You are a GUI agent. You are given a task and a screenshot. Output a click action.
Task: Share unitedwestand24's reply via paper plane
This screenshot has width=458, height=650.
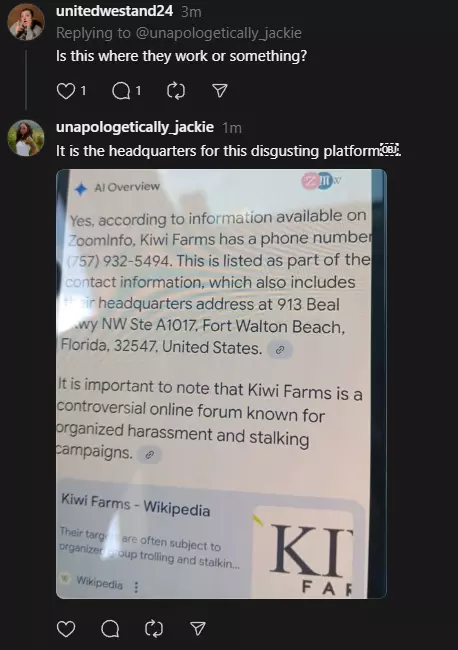[x=220, y=91]
